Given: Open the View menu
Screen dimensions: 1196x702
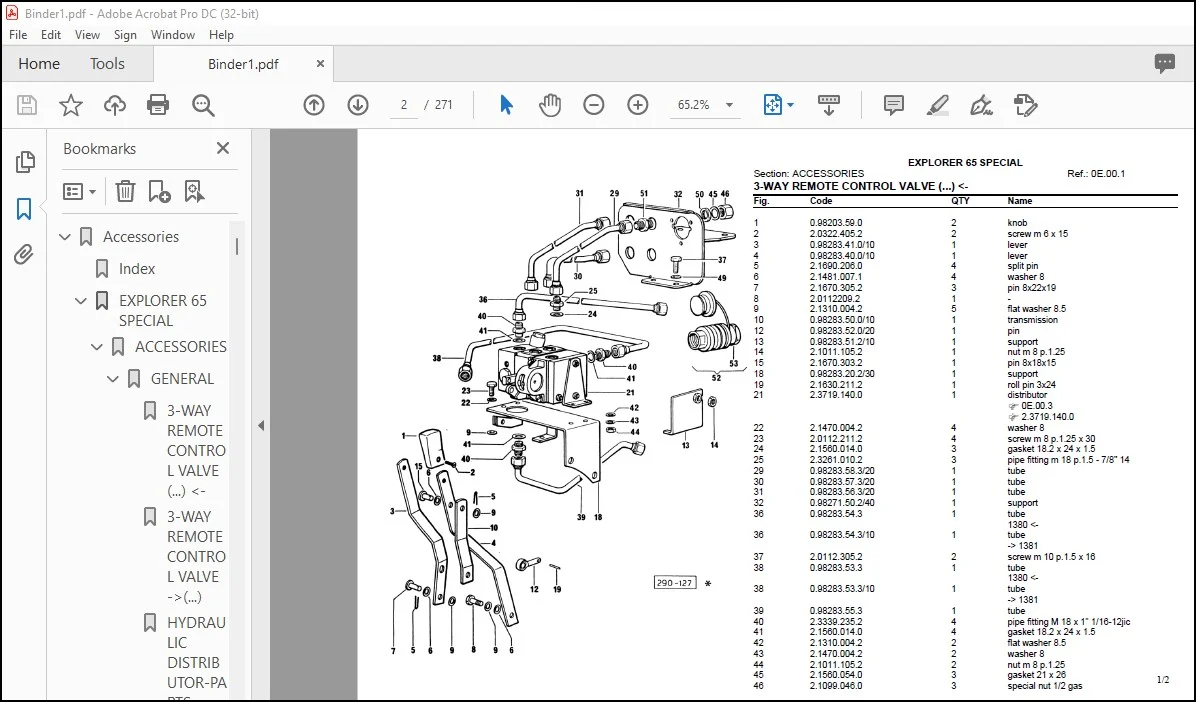Looking at the screenshot, I should [x=87, y=35].
